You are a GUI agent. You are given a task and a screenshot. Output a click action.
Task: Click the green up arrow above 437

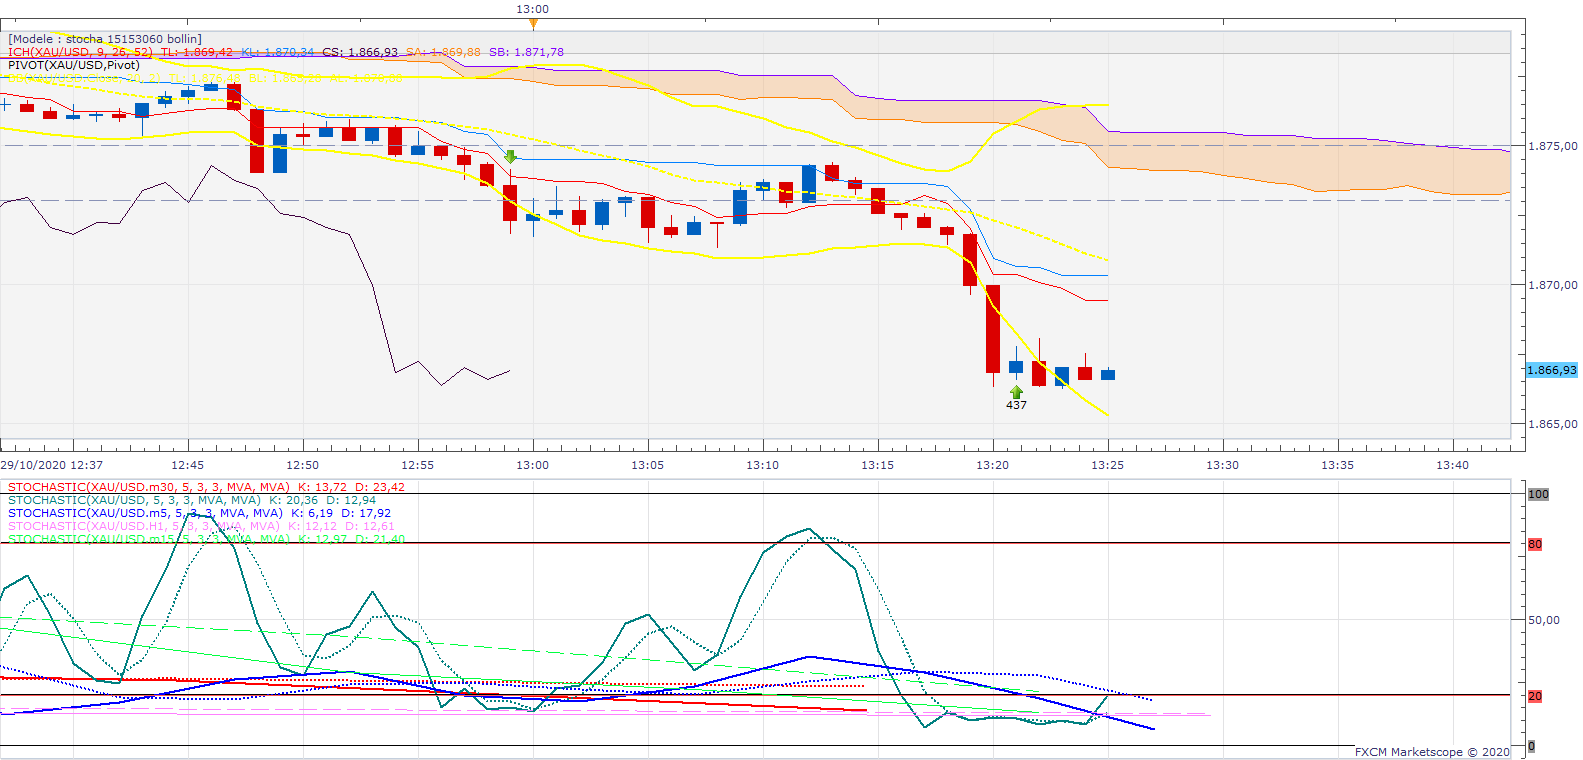point(1016,392)
